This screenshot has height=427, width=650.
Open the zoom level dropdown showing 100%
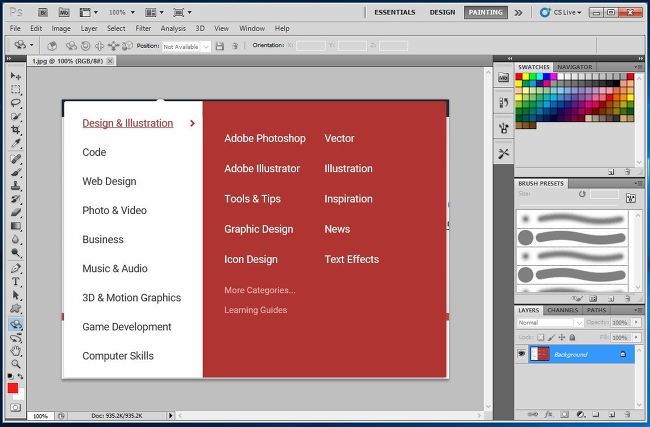click(x=133, y=12)
